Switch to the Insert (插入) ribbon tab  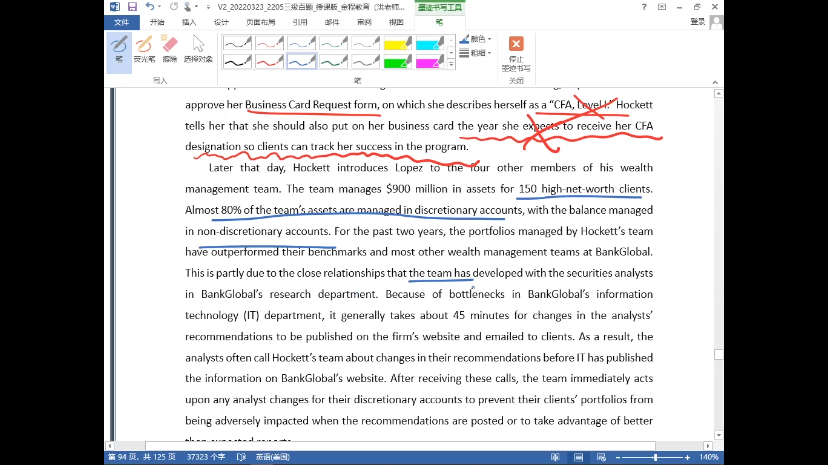[x=188, y=21]
